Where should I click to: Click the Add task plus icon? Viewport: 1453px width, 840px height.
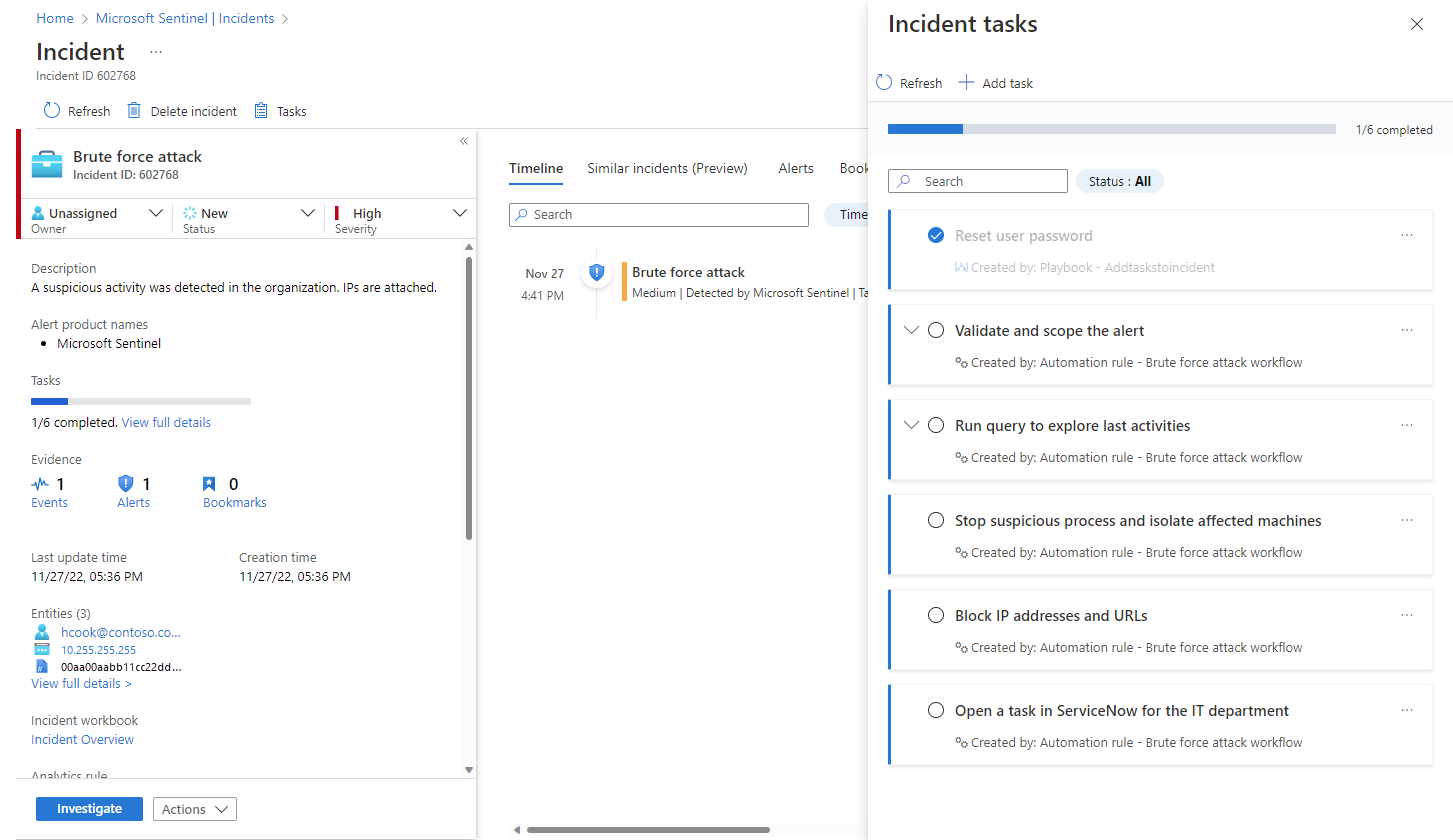pos(966,83)
